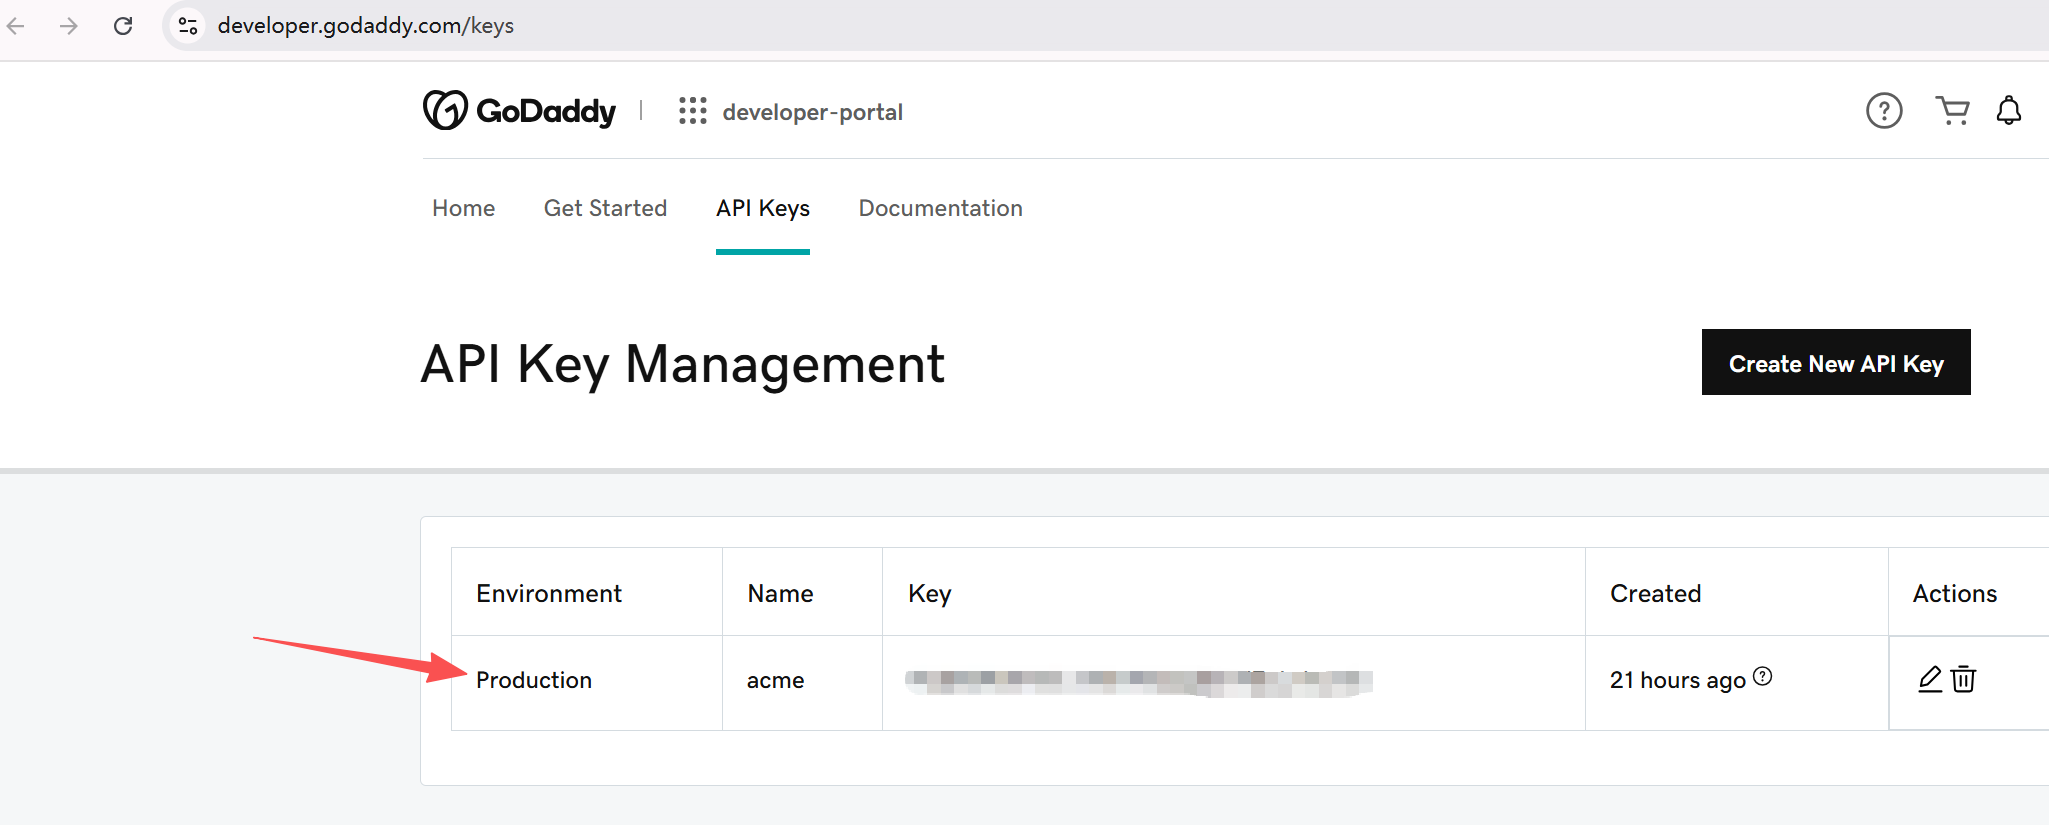This screenshot has width=2049, height=825.
Task: Click the created-time info icon
Action: click(x=1763, y=676)
